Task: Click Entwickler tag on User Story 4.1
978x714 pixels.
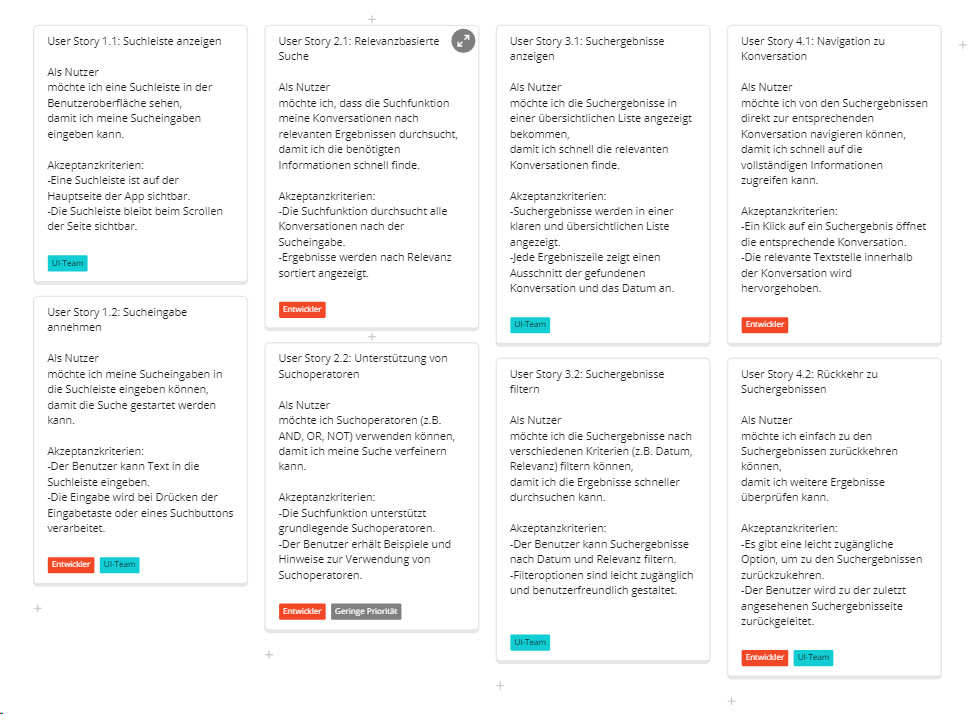Action: (x=765, y=325)
